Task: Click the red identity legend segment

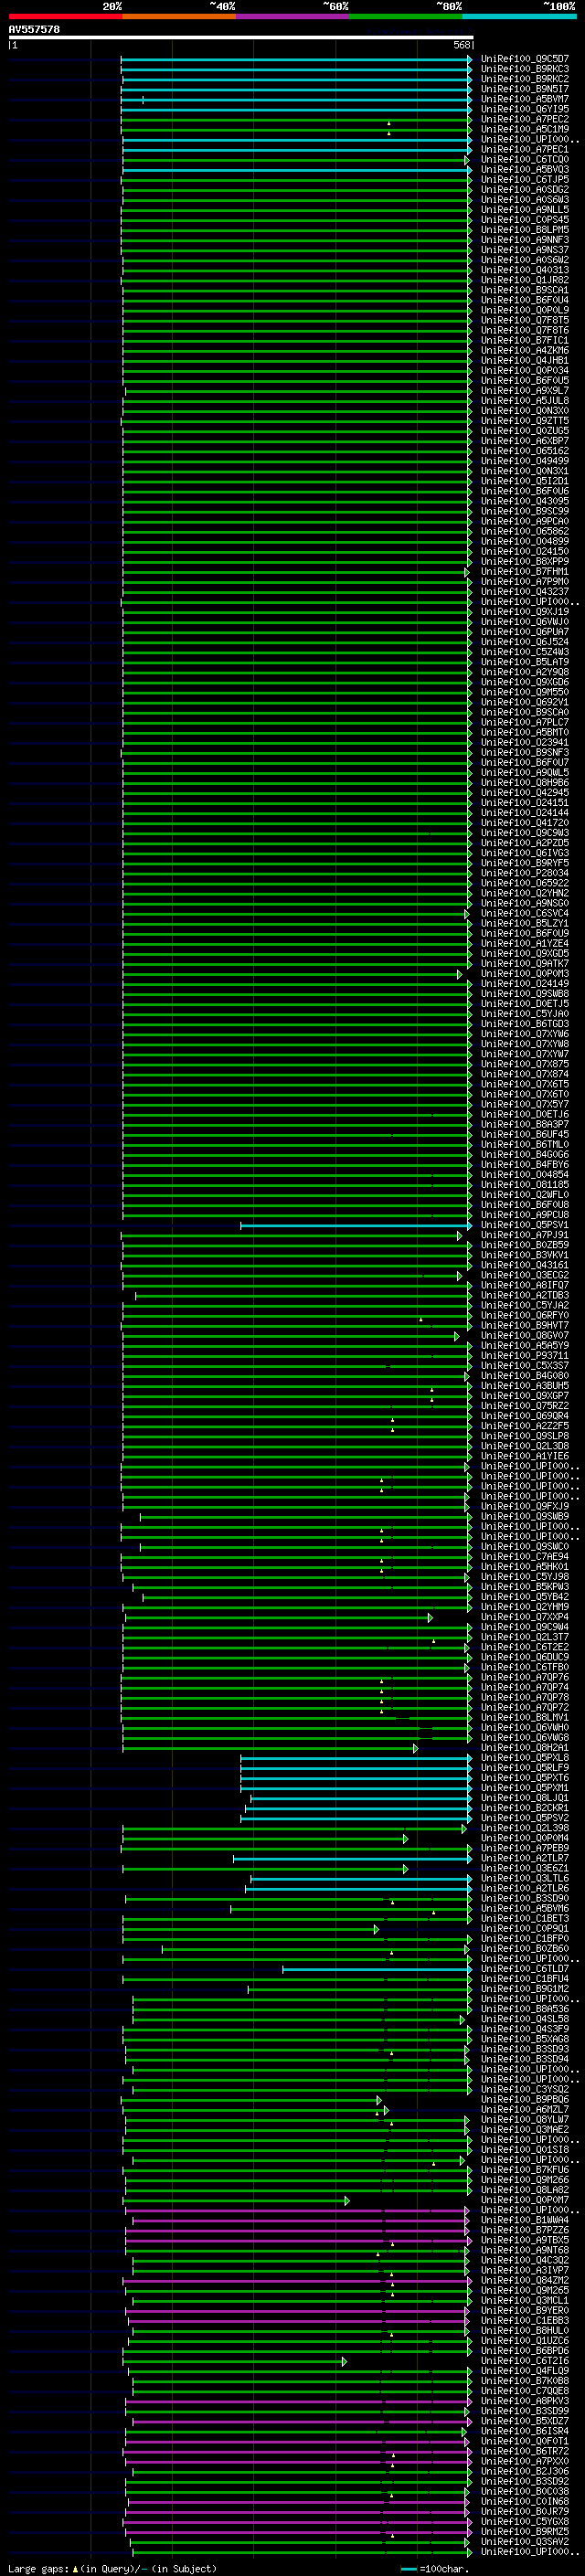Action: [65, 16]
